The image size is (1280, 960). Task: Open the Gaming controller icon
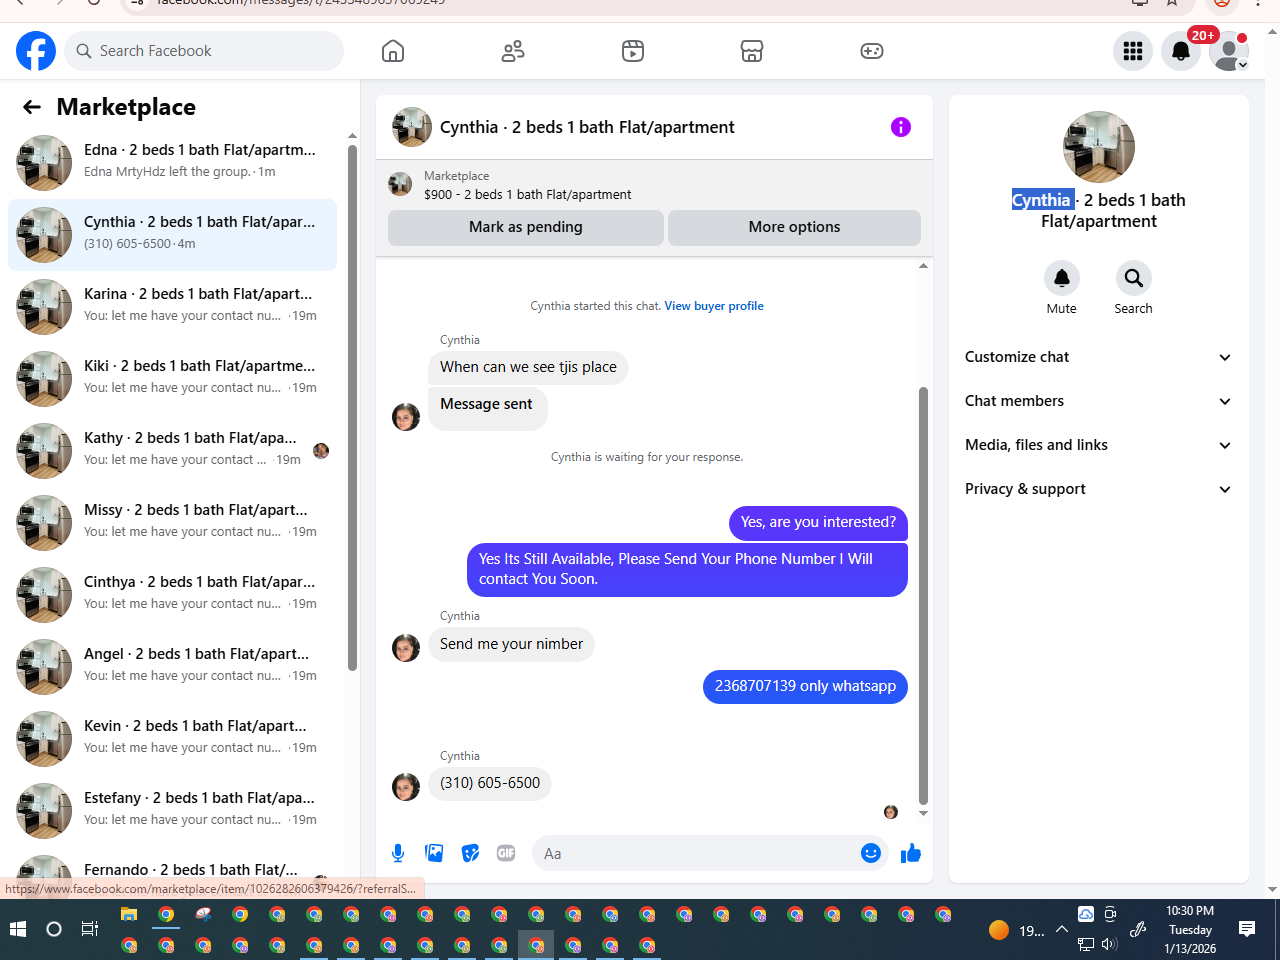coord(872,51)
